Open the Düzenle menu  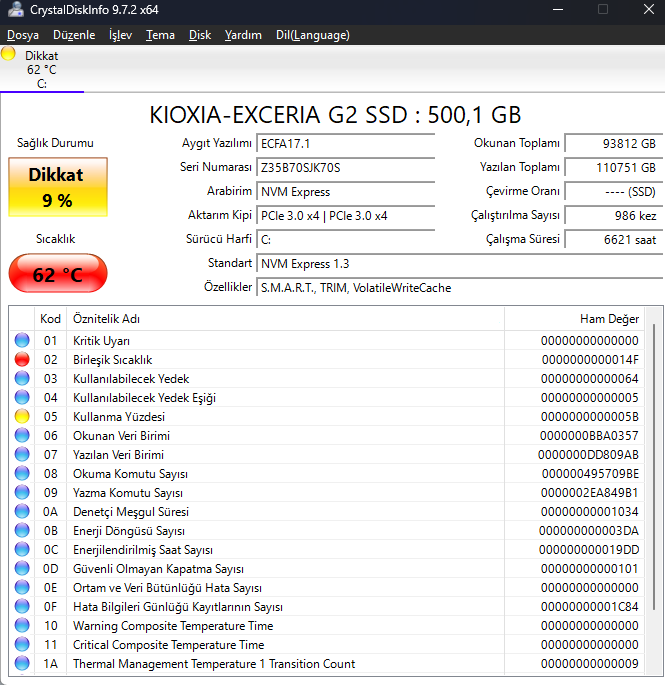click(x=74, y=35)
